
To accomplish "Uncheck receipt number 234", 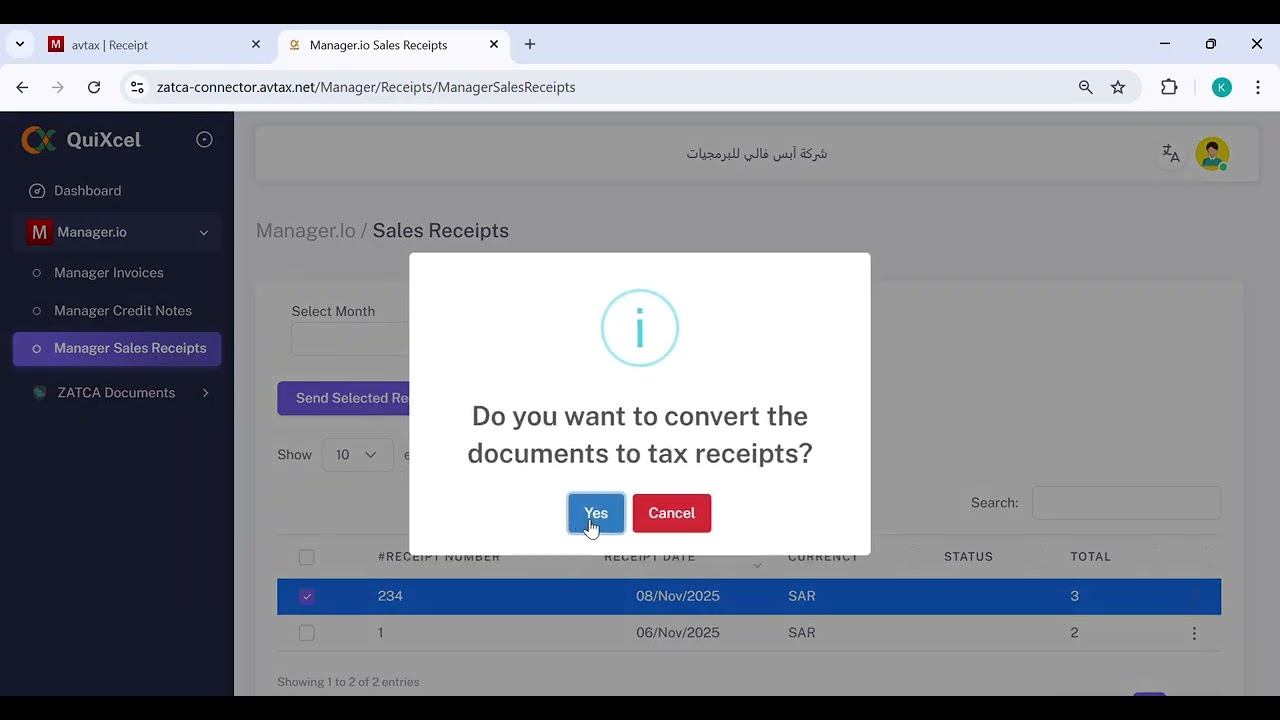I will click(x=306, y=596).
